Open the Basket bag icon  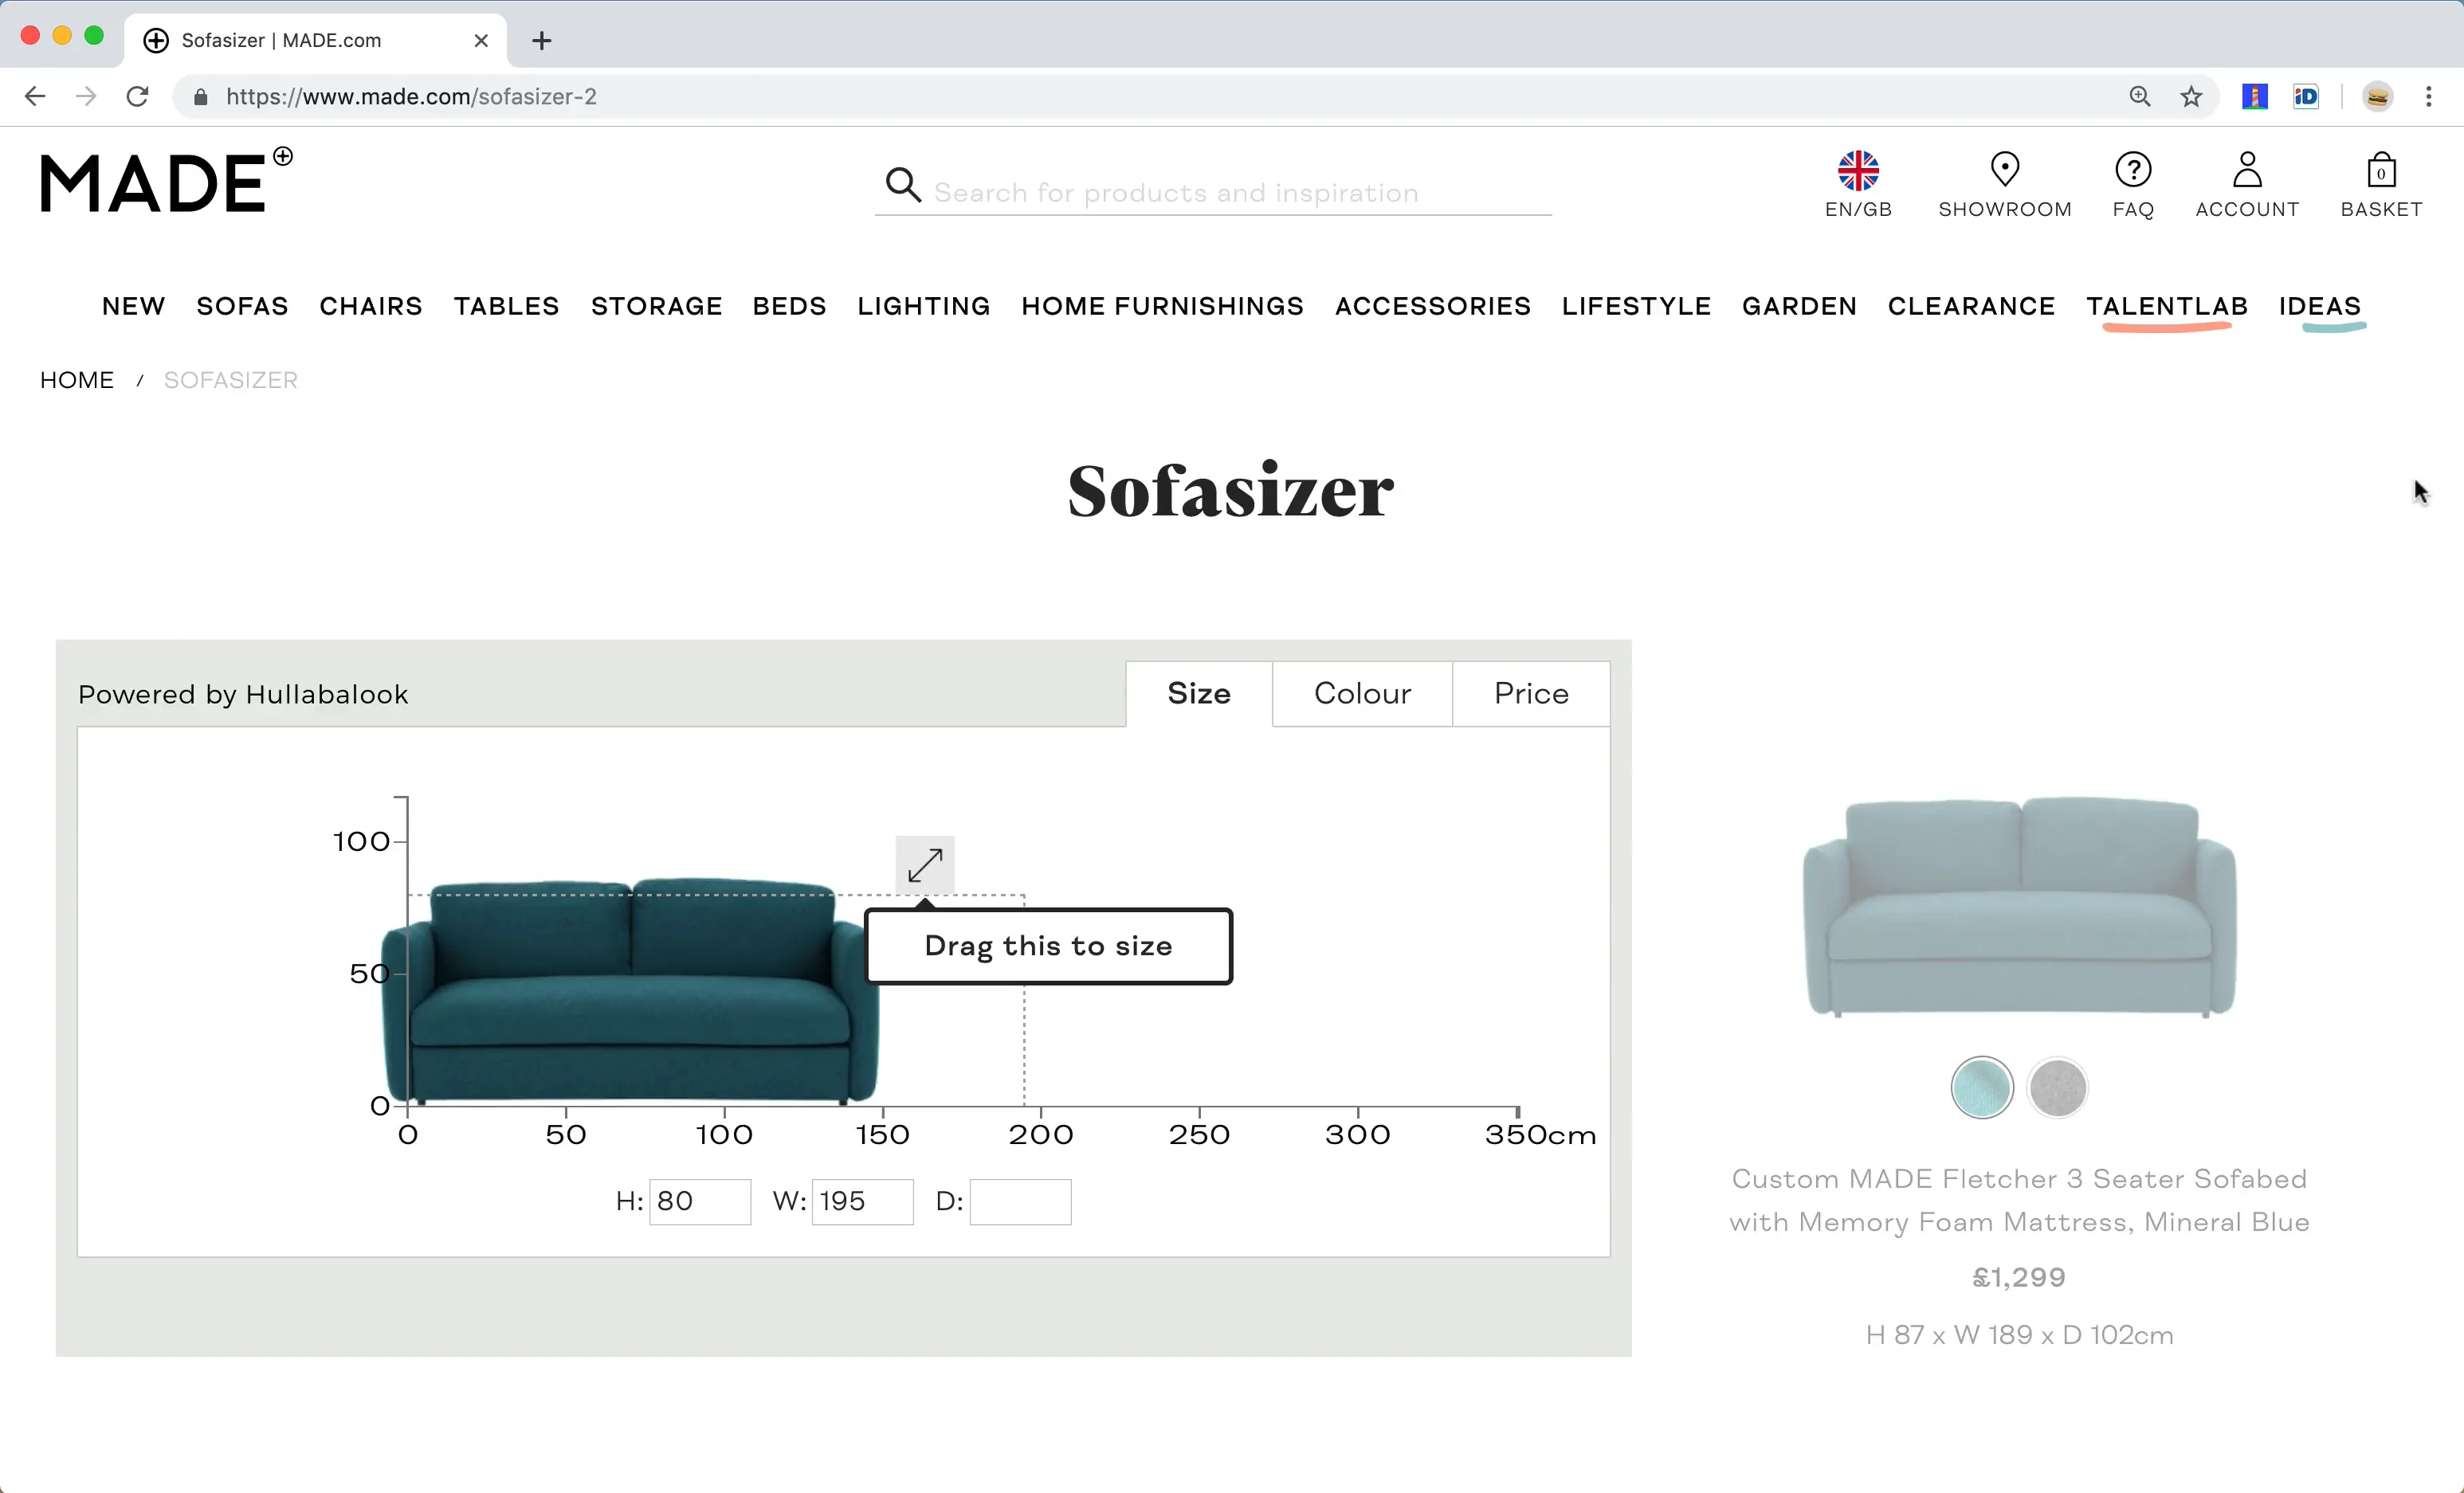[2380, 171]
